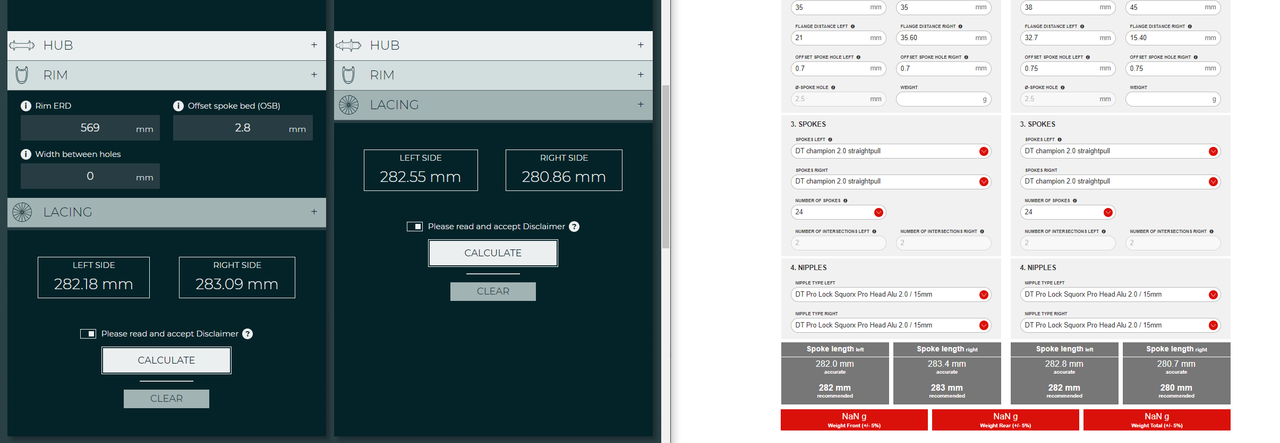
Task: Click the disclaimer help icon in right dark panel
Action: 574,226
